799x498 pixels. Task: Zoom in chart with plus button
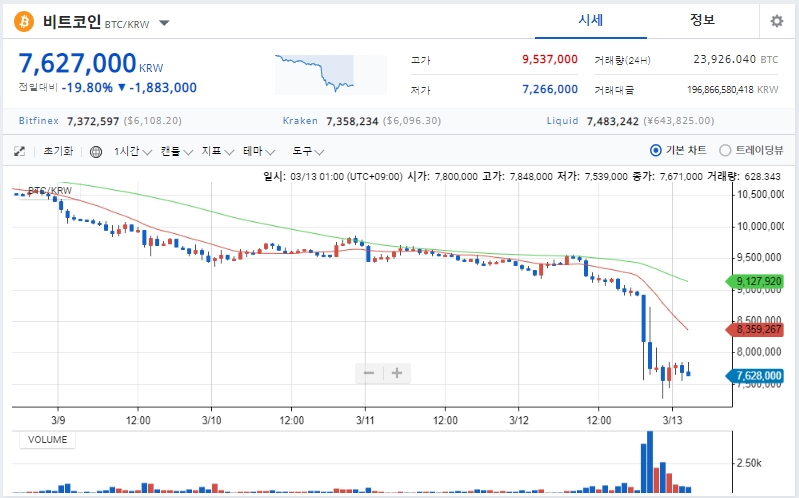coord(396,373)
